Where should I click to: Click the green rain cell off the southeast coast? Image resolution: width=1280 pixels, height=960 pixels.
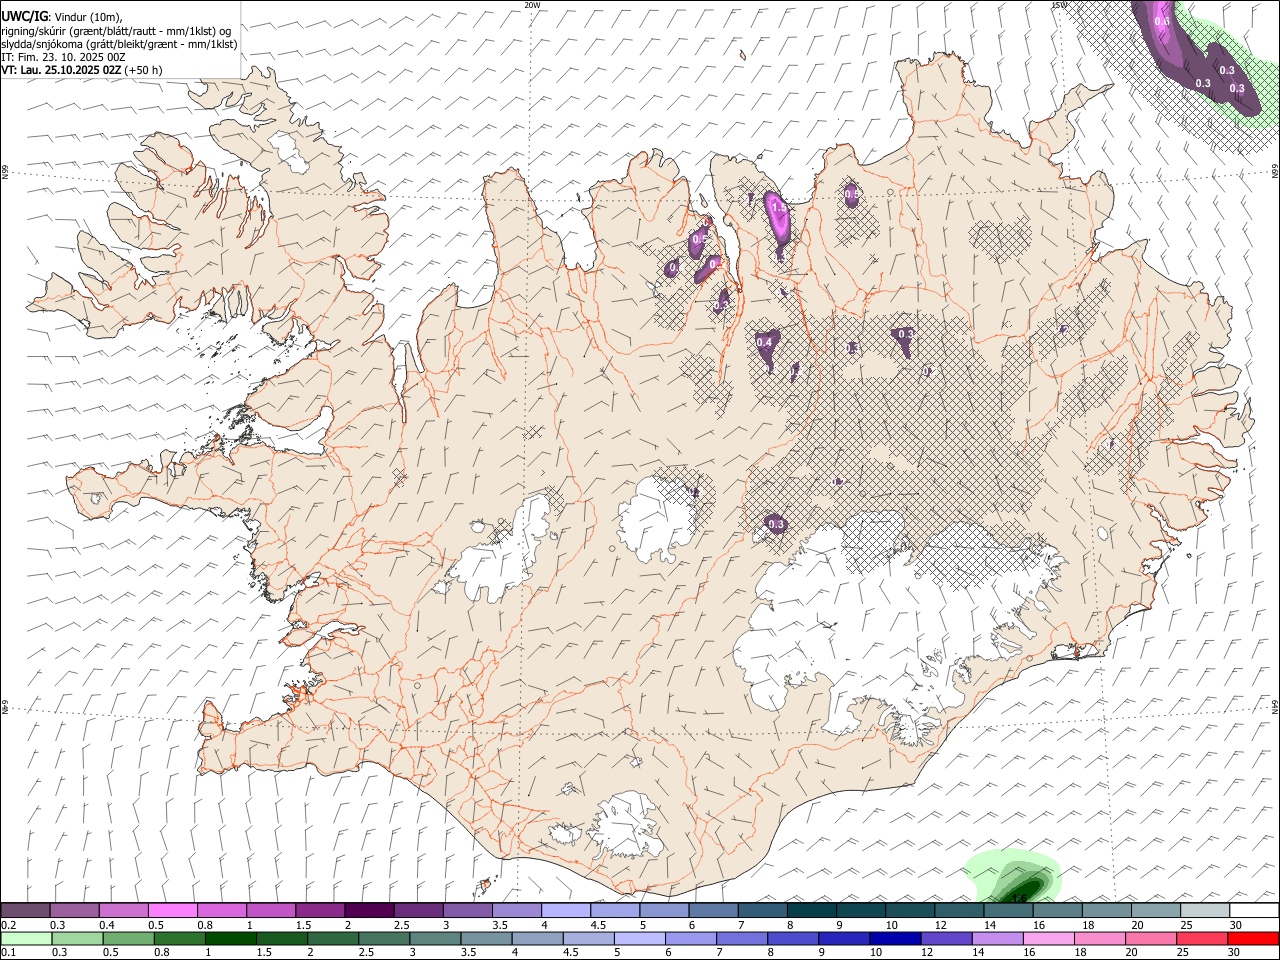point(1013,878)
